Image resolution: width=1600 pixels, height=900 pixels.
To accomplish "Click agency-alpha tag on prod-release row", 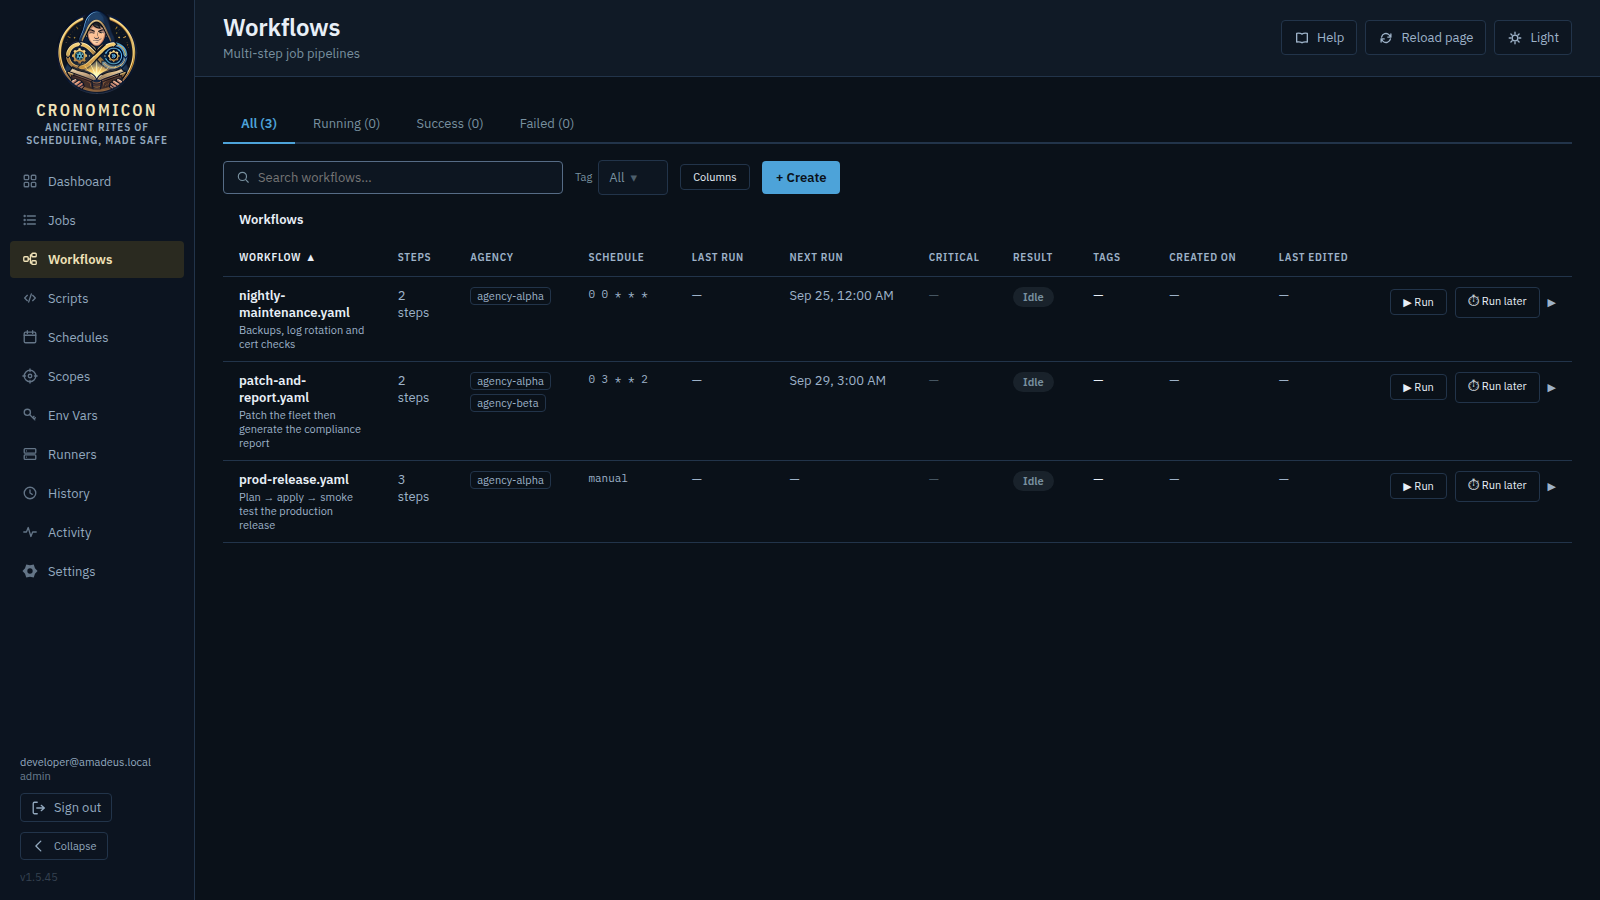I will coord(510,480).
